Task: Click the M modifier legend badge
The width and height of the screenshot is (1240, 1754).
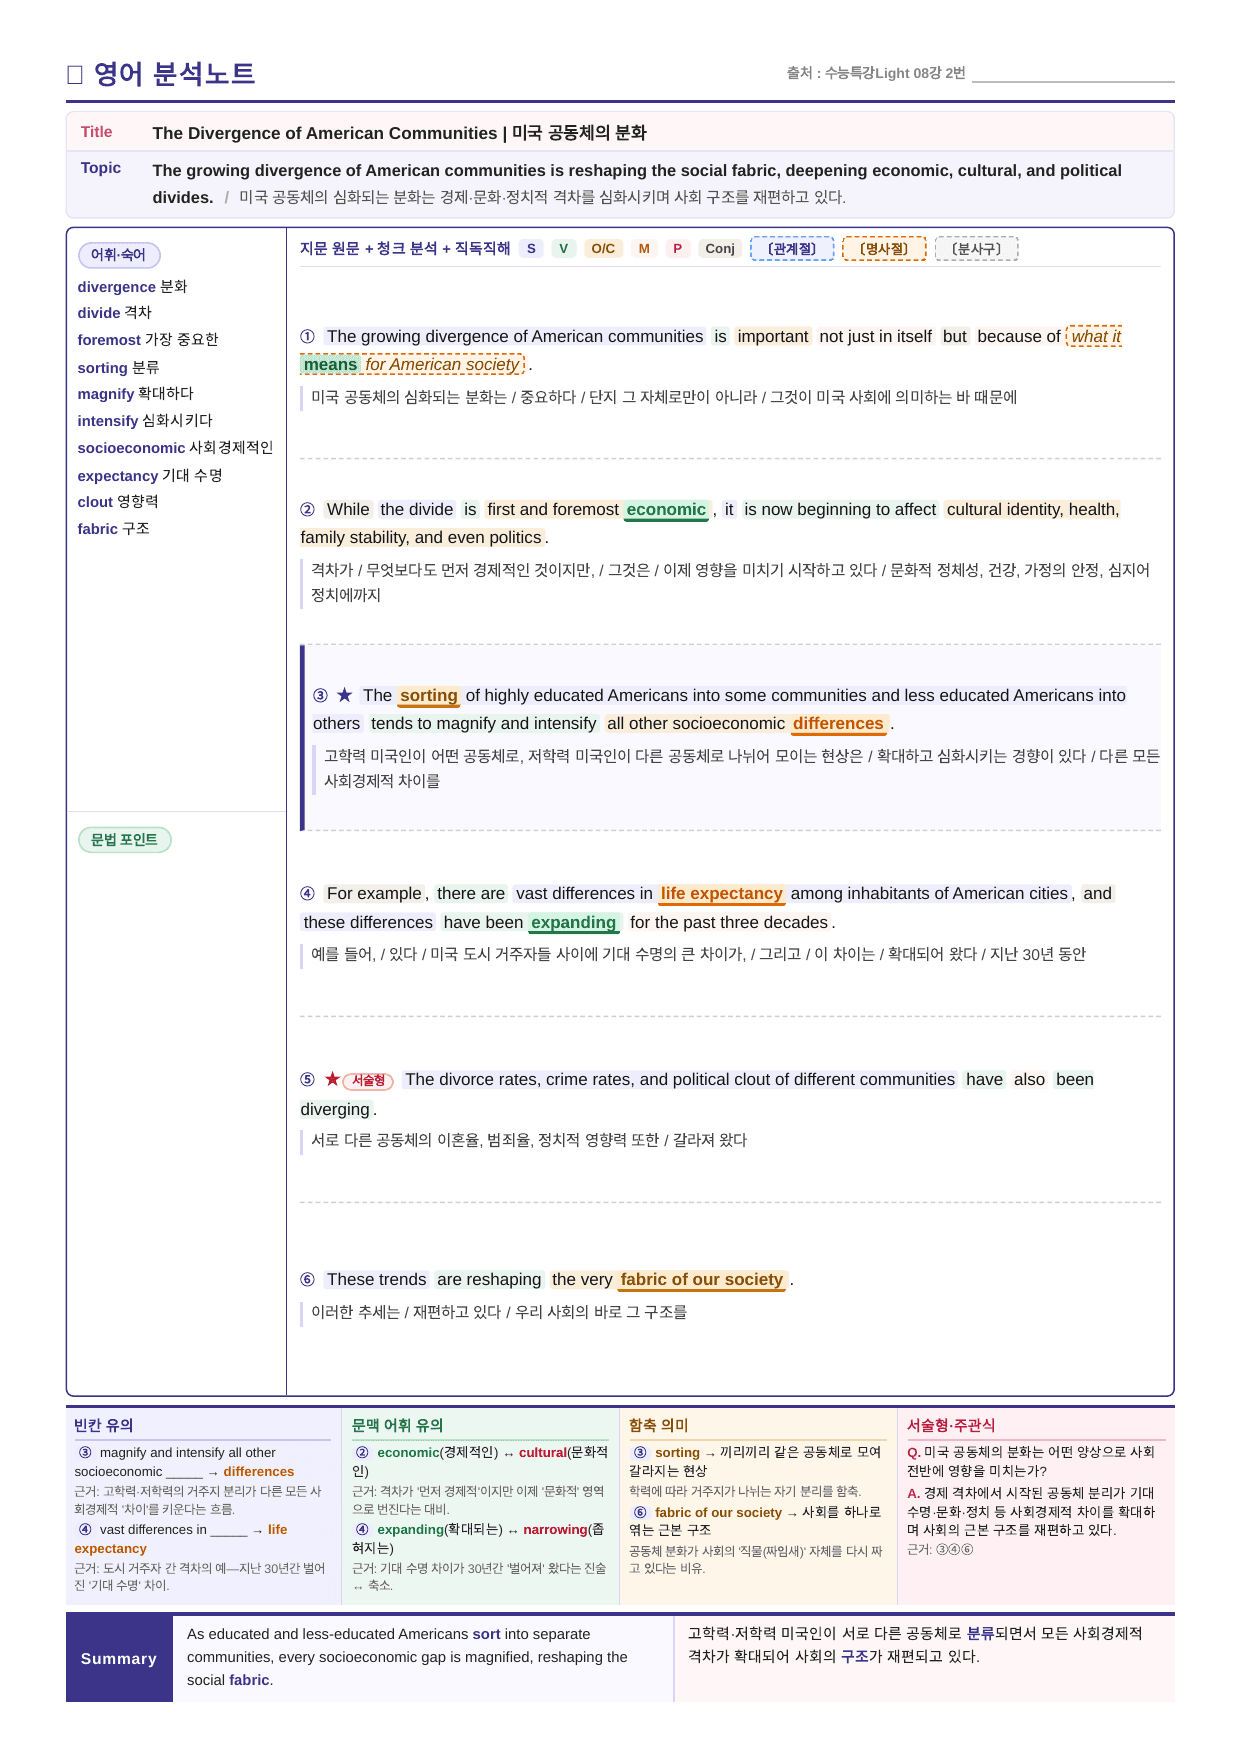Action: 644,249
